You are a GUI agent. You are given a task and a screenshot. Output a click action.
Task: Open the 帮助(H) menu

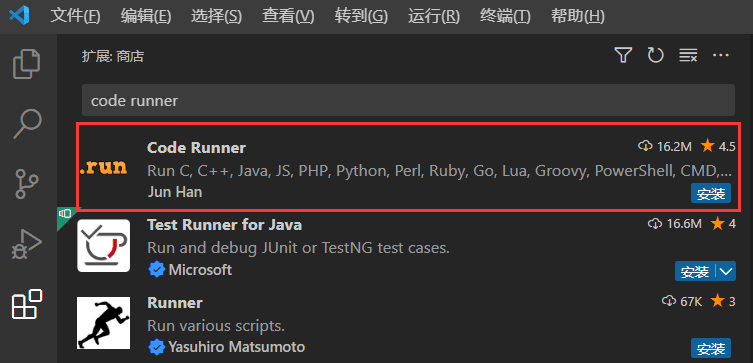point(578,17)
